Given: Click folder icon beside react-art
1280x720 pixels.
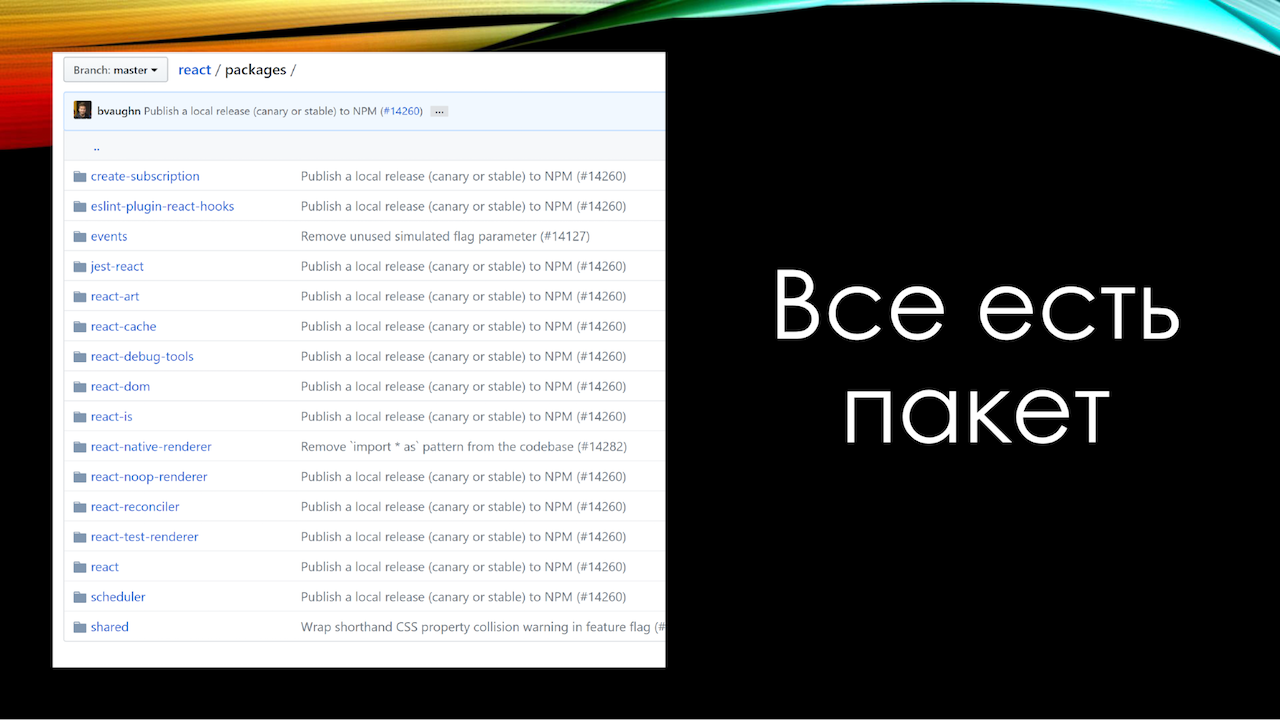Looking at the screenshot, I should [80, 297].
